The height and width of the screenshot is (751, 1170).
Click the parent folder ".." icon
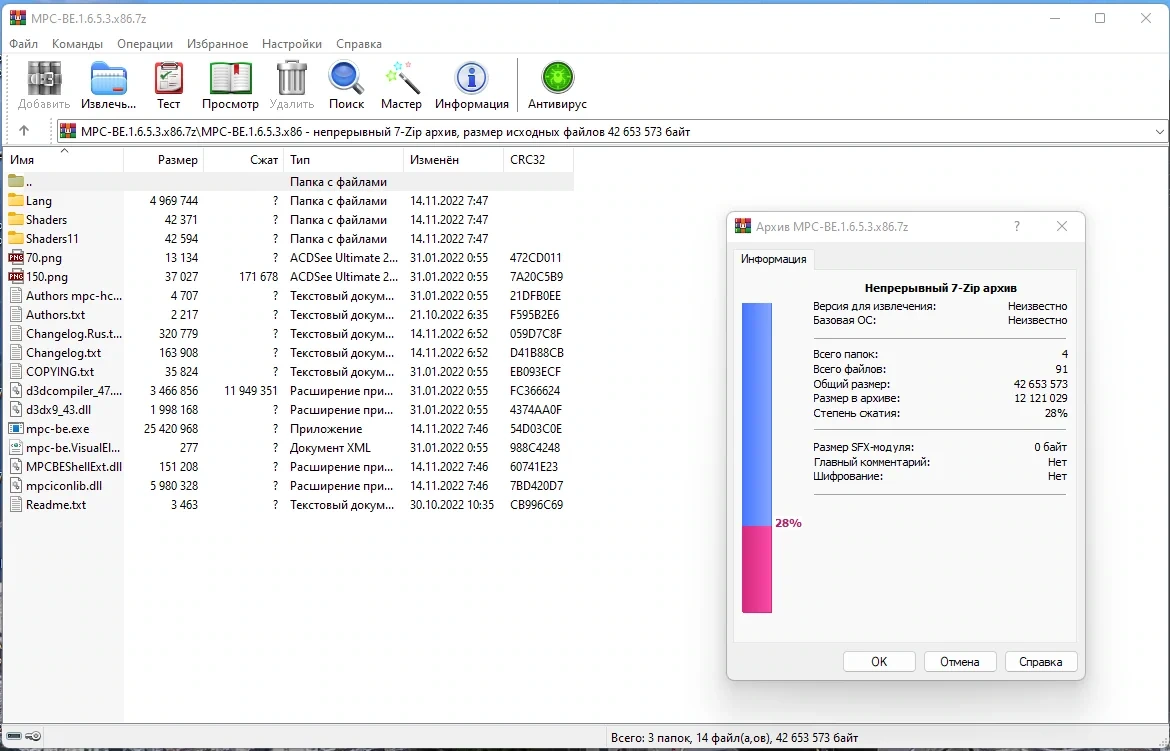click(x=16, y=181)
